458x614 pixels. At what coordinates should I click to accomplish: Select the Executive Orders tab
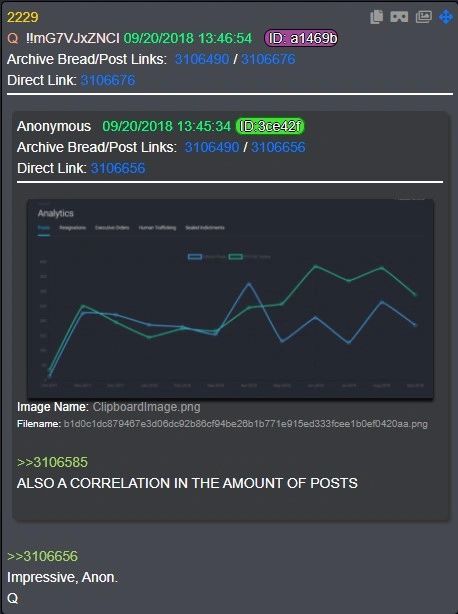tap(112, 228)
